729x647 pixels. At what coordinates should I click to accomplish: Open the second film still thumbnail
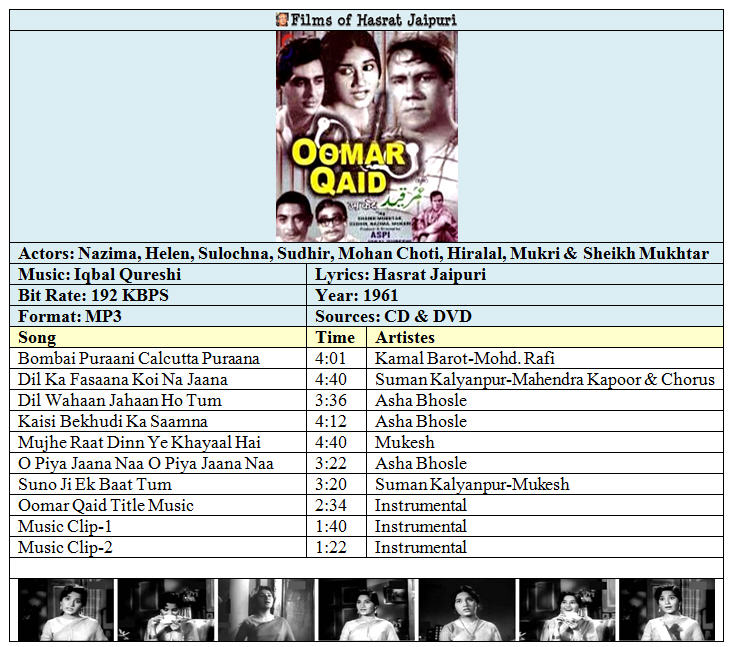[166, 609]
